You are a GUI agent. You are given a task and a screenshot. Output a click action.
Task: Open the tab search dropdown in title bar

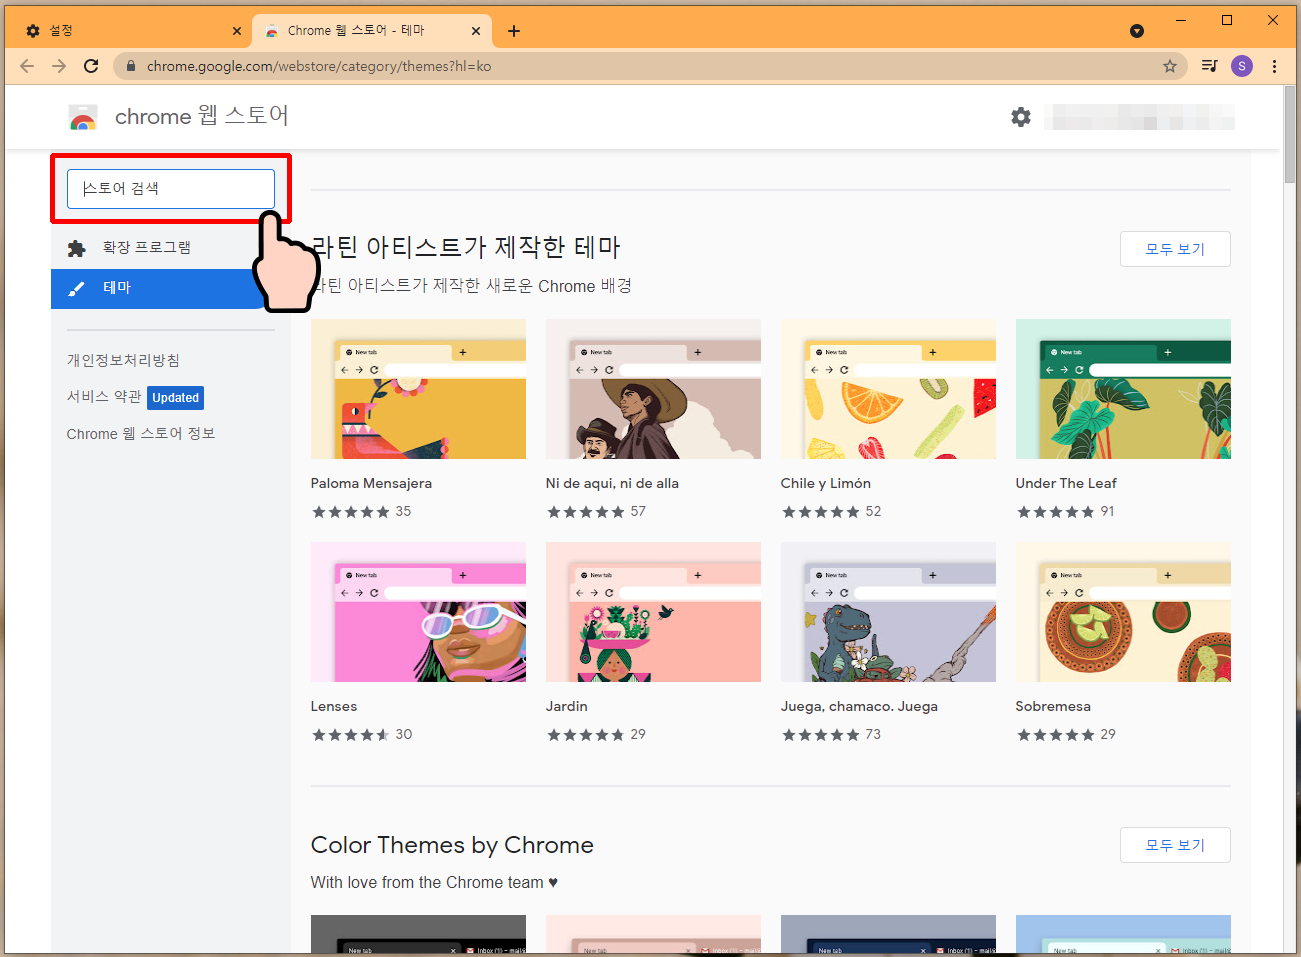1137,31
